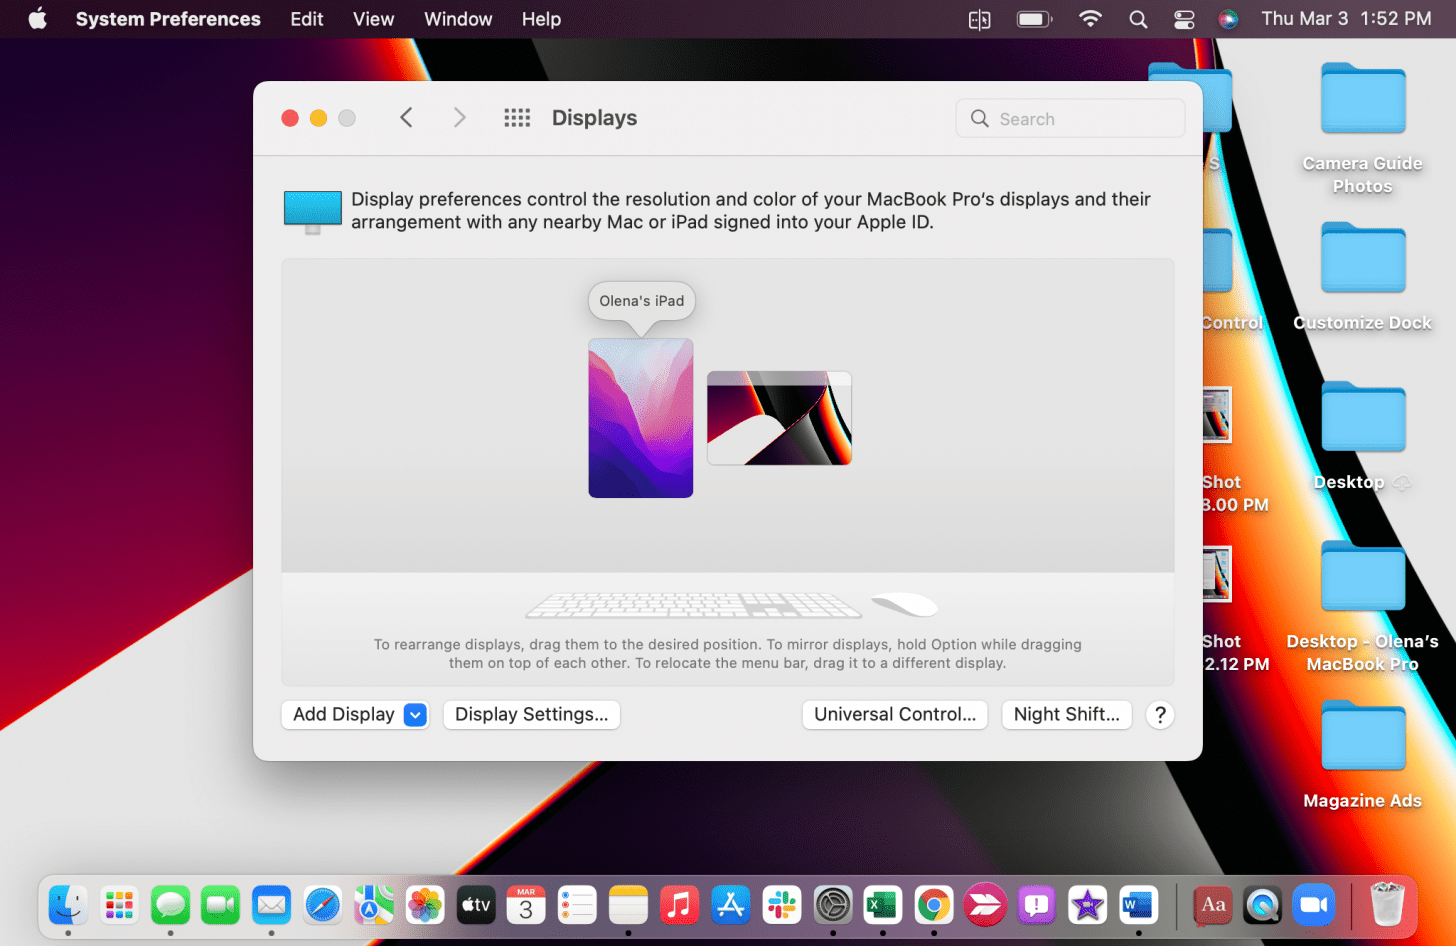Launch Zoom from the Dock

(x=1314, y=906)
